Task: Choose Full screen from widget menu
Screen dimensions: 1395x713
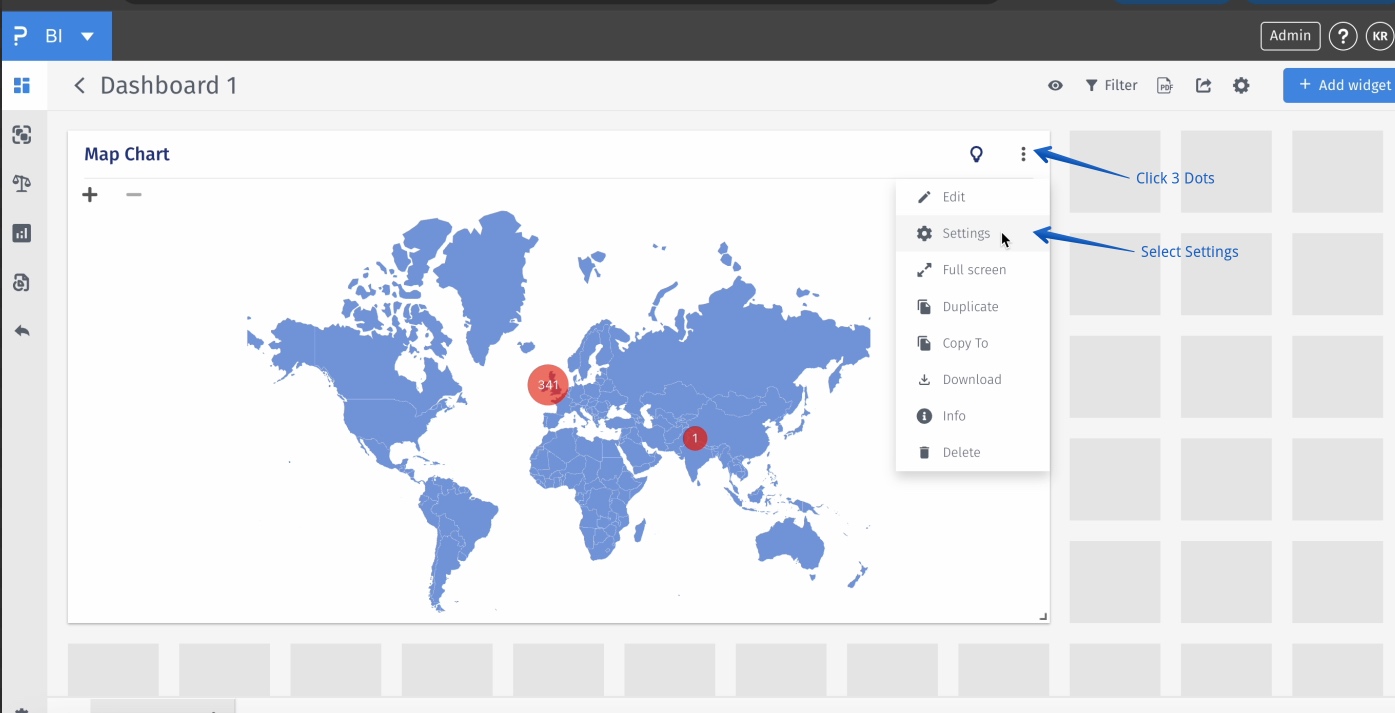Action: tap(972, 270)
